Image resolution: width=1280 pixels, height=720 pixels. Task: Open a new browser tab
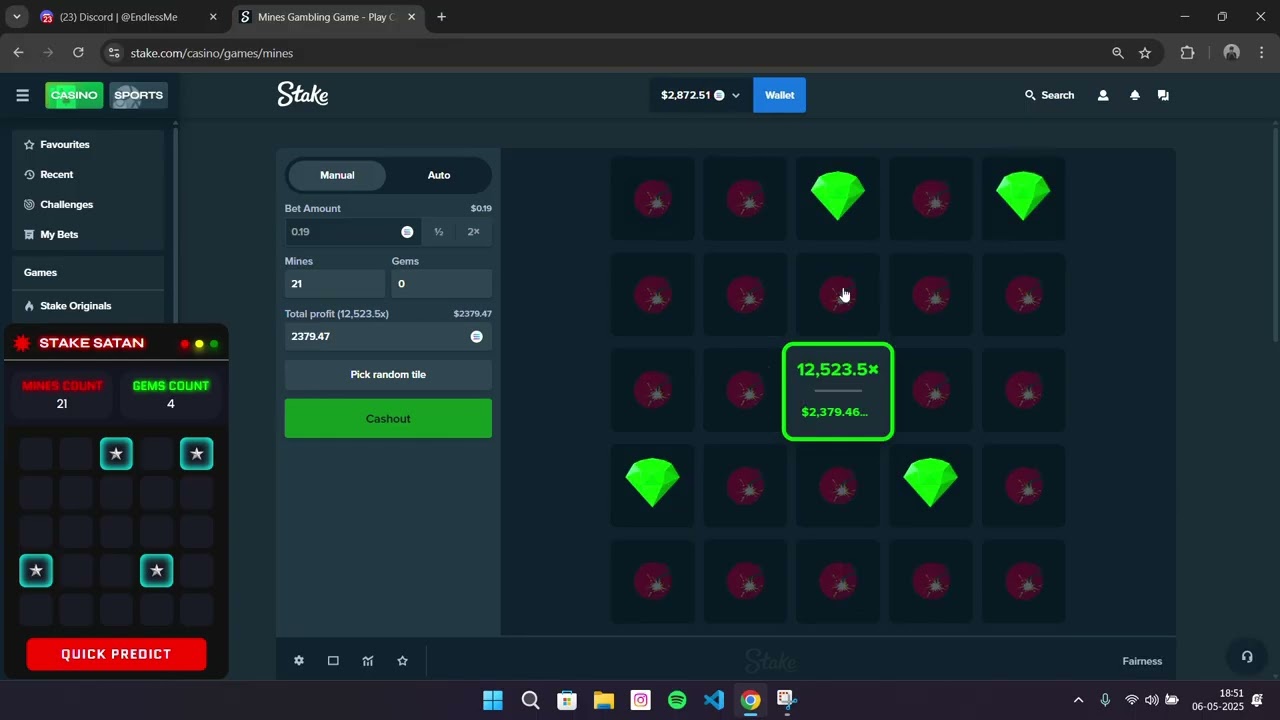[441, 17]
